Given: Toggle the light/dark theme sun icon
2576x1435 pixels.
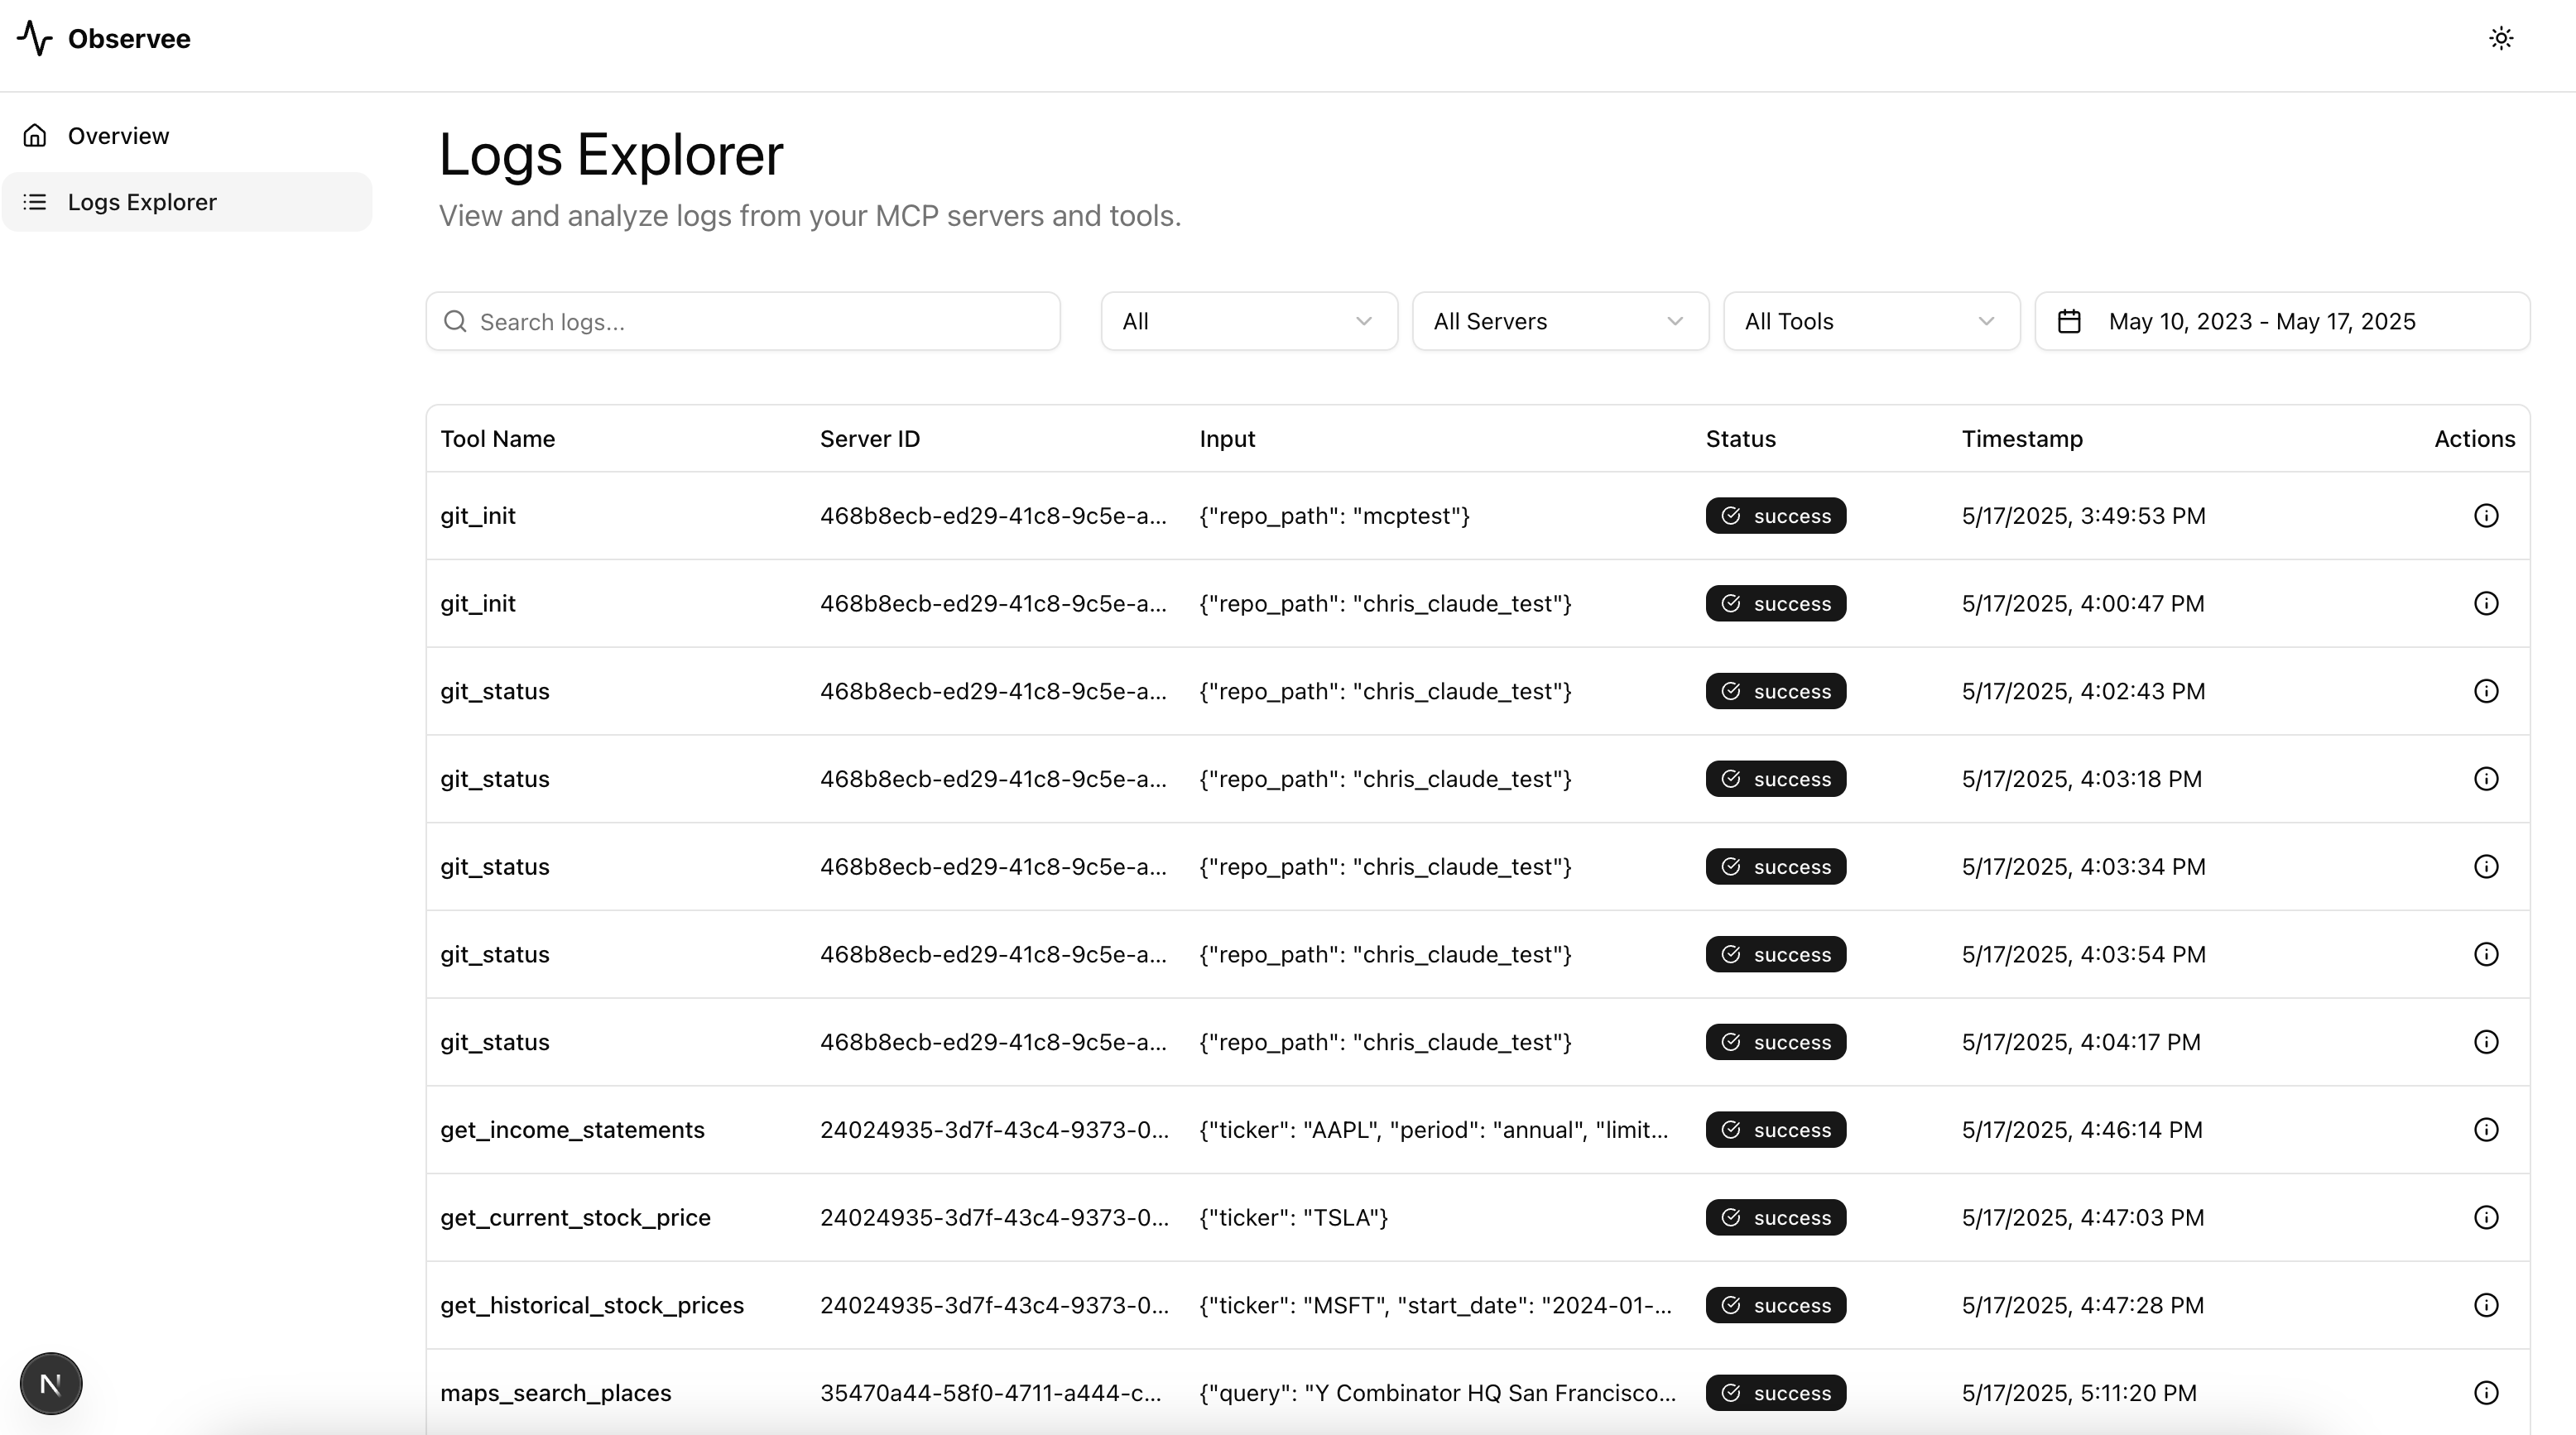Looking at the screenshot, I should tap(2501, 38).
